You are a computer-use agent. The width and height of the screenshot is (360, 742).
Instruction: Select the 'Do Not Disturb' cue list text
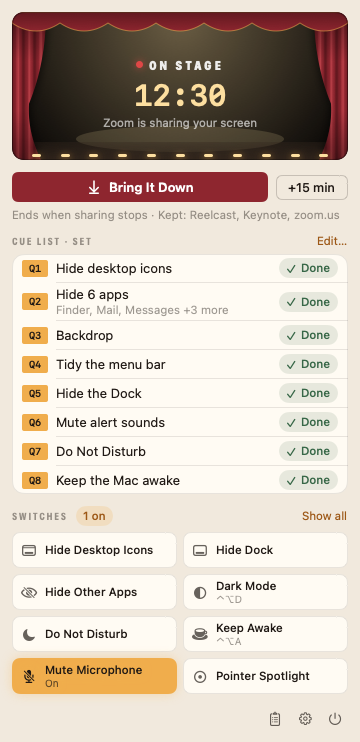[x=101, y=451]
